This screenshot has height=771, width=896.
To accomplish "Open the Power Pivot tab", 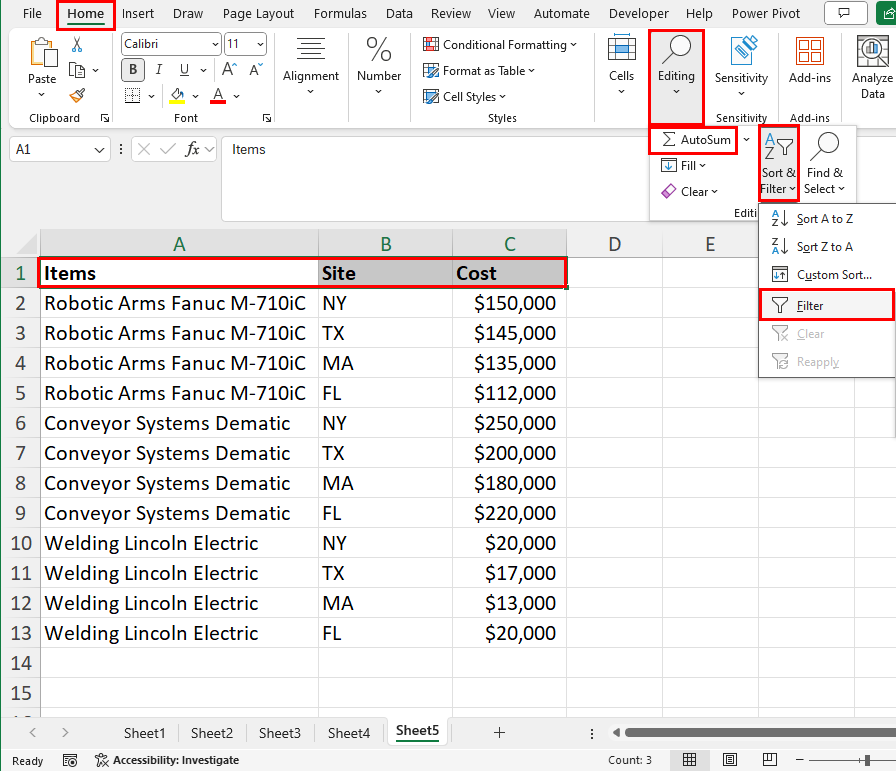I will click(x=766, y=13).
